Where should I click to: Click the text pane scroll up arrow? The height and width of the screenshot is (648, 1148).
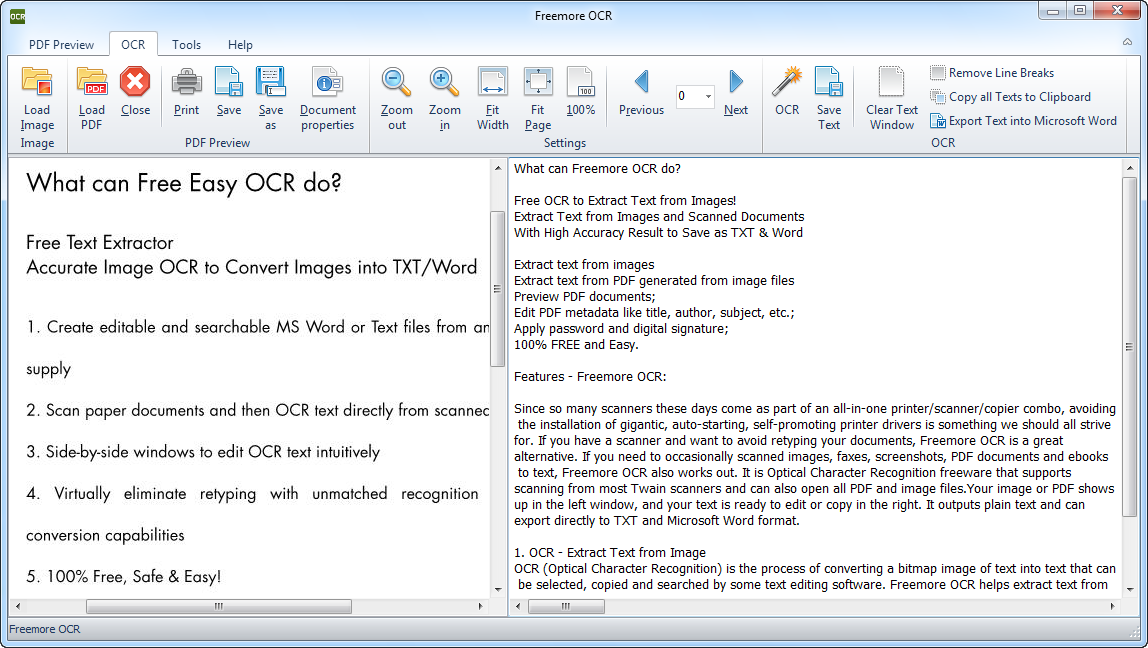[1129, 168]
